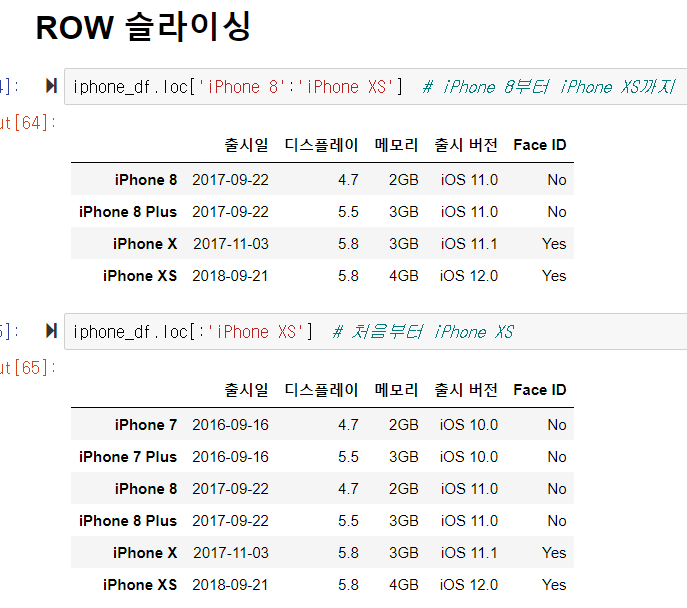Screen dimensions: 687x608
Task: Click iOS 10.0 in iPhone 7 row
Action: pos(469,424)
